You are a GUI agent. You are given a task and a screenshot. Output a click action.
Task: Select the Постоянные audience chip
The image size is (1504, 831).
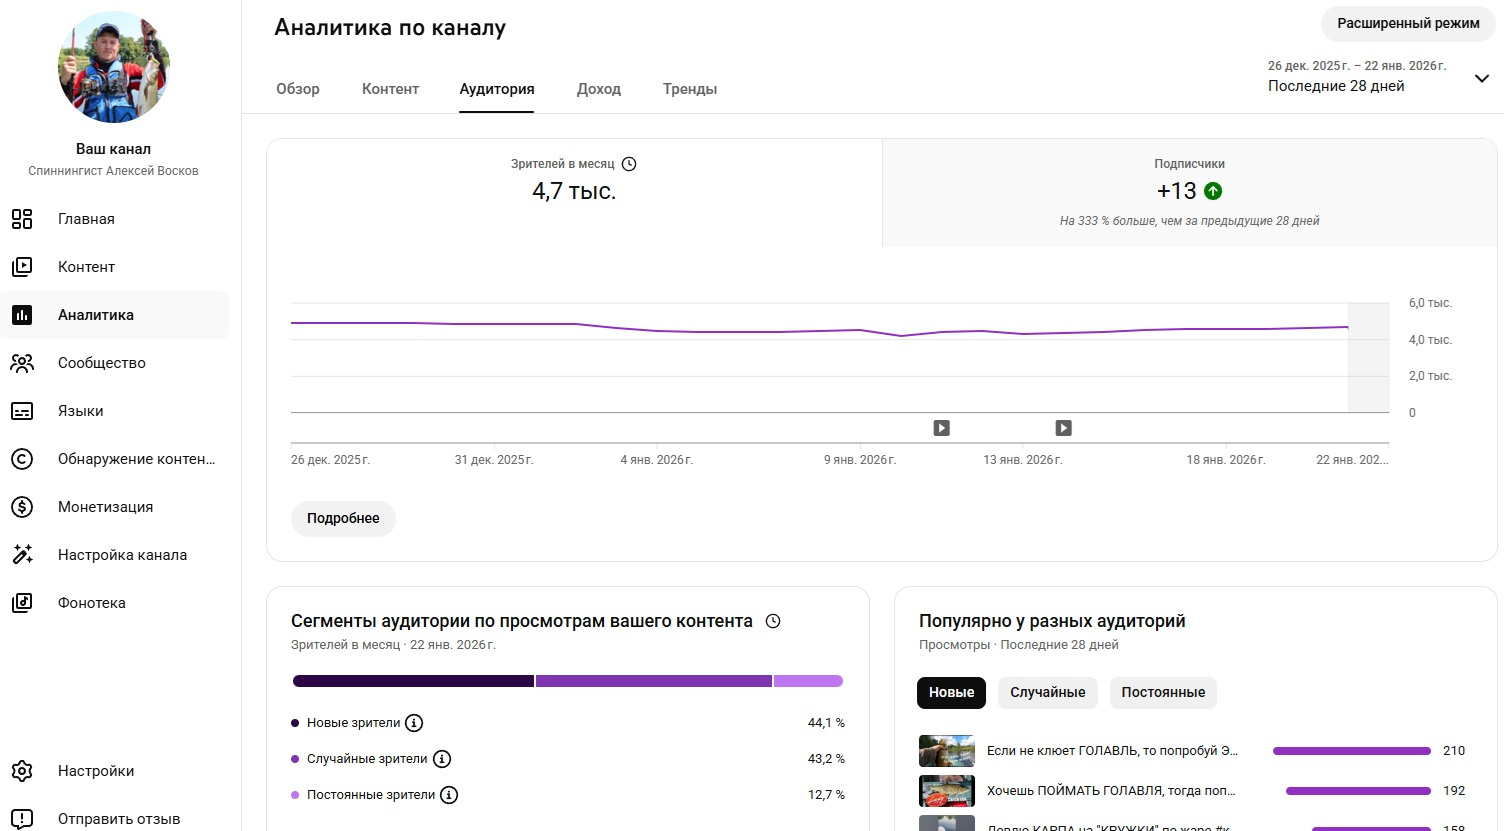tap(1163, 692)
